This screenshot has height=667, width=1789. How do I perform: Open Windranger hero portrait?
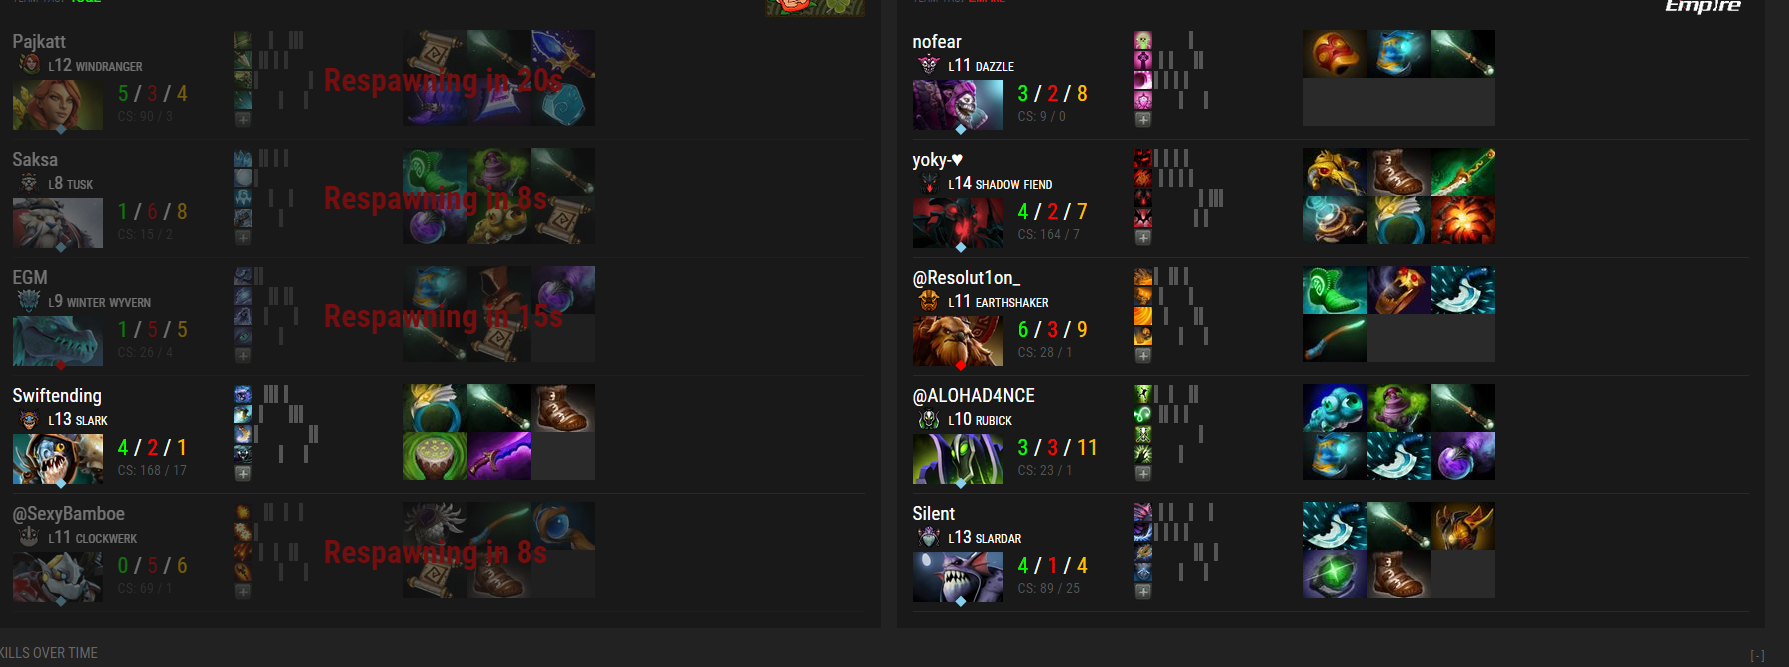58,105
